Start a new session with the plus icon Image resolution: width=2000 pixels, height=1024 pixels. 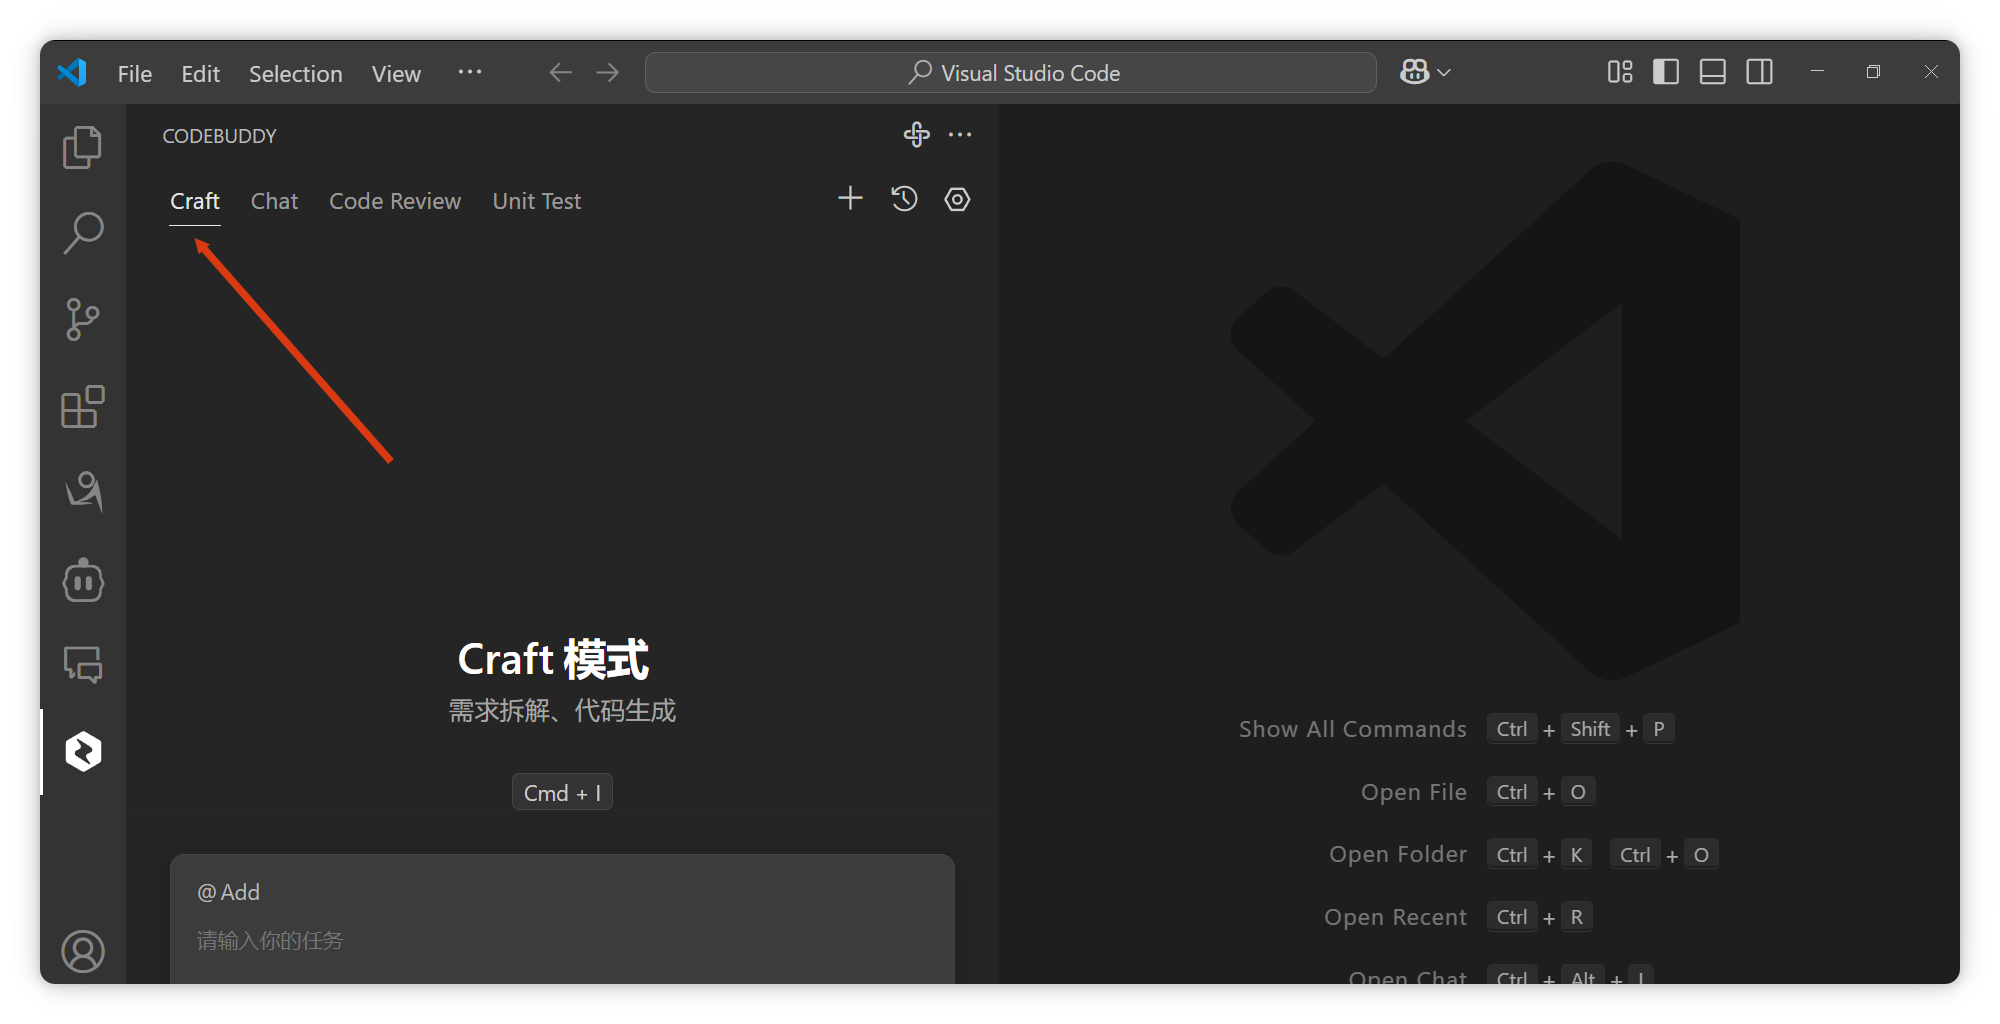(x=849, y=198)
